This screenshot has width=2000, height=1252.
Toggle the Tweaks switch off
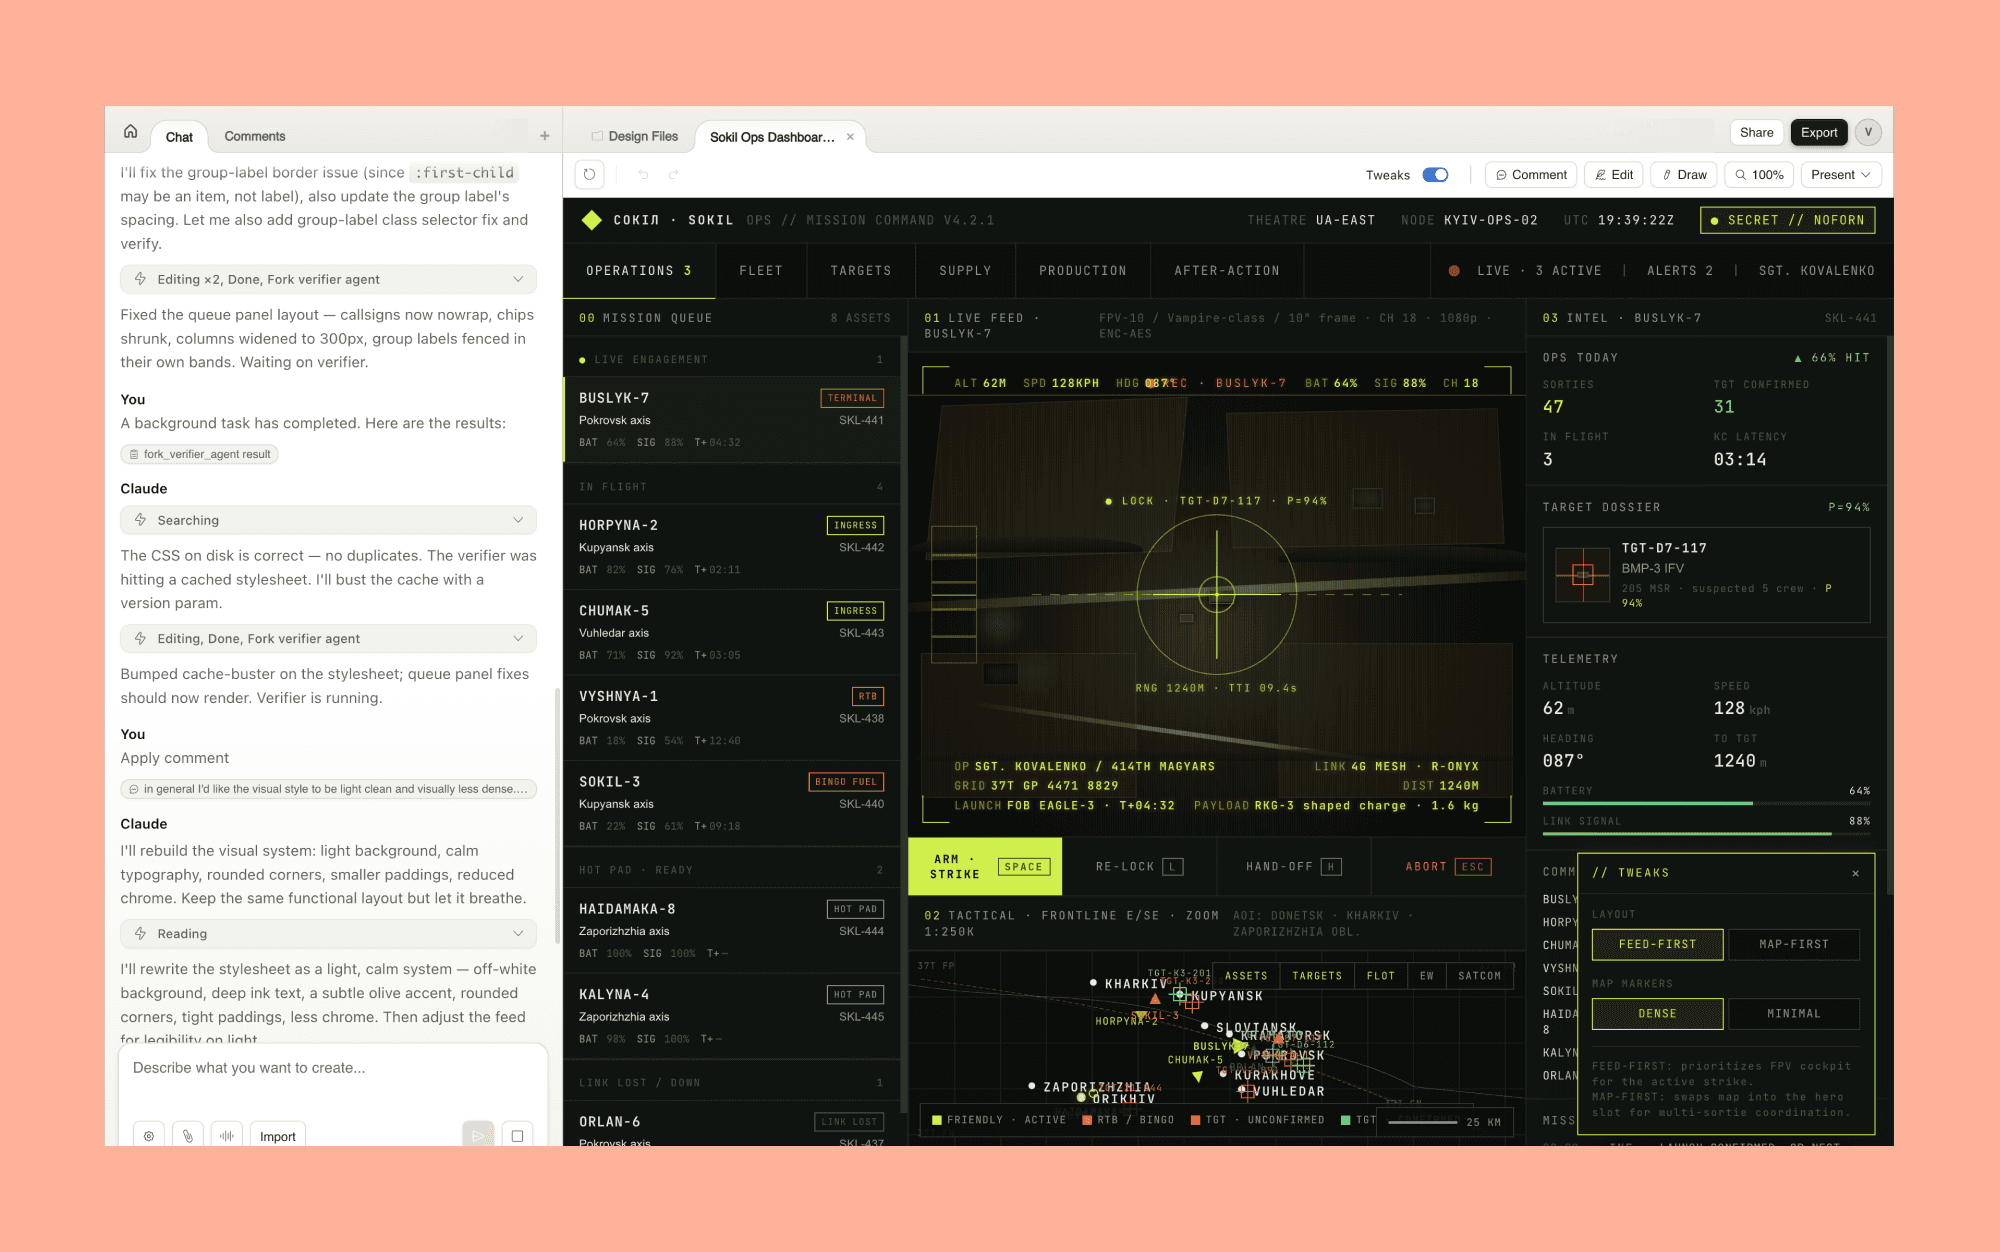click(x=1435, y=175)
